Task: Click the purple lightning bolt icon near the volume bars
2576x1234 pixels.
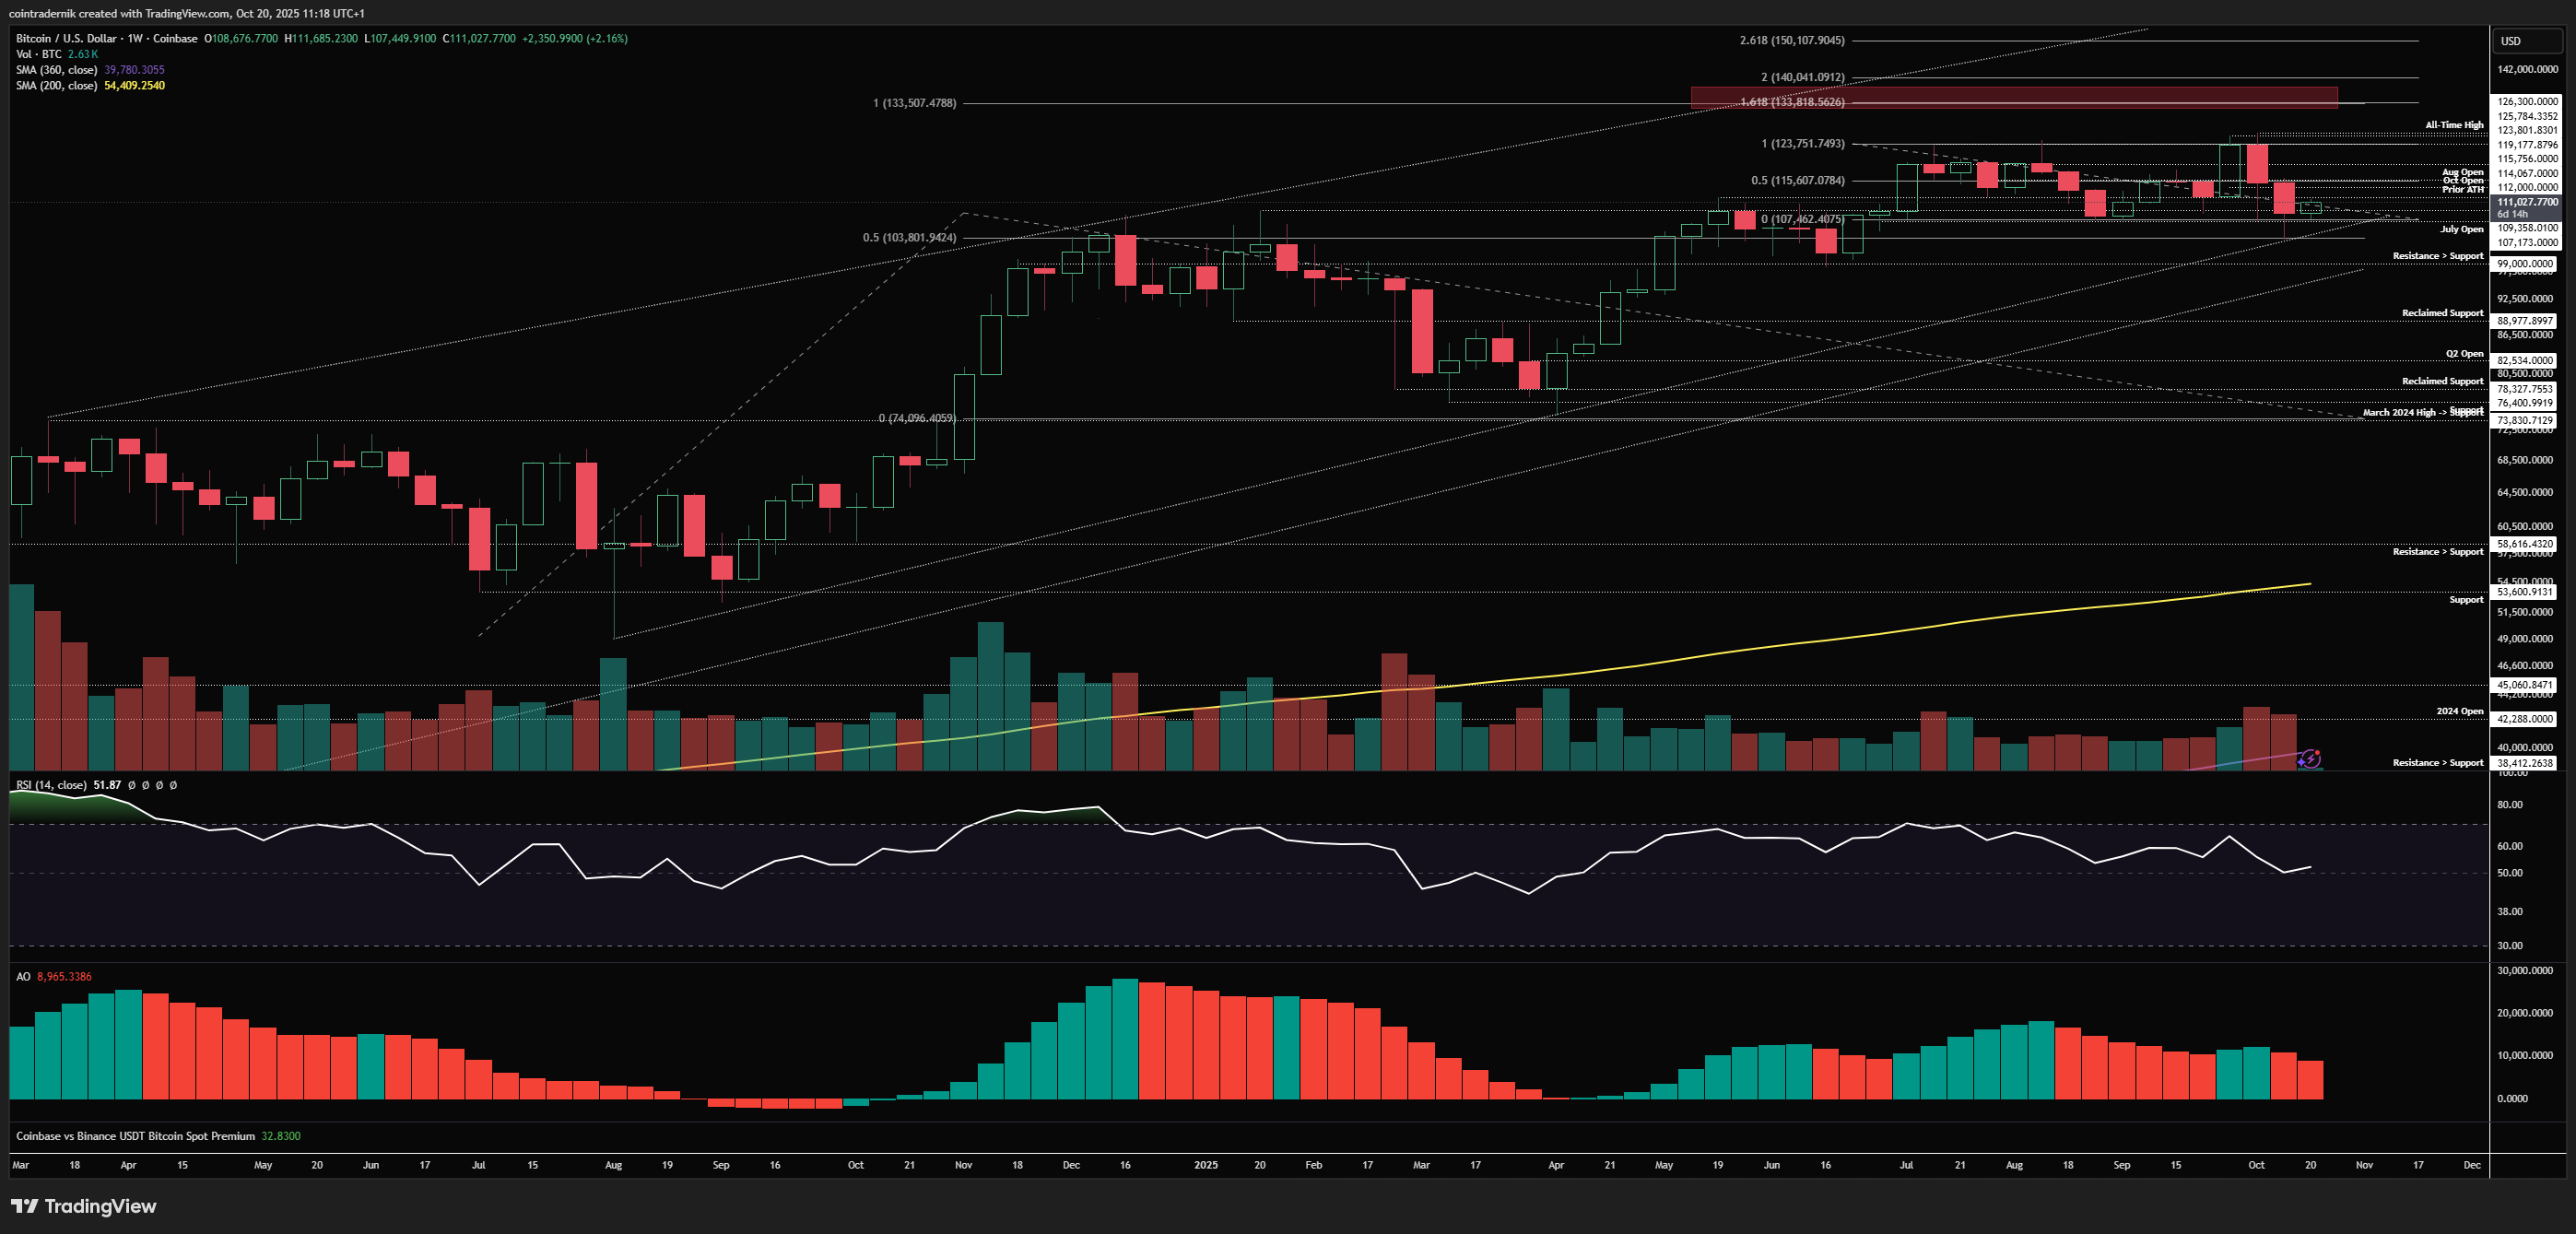Action: (x=2309, y=759)
